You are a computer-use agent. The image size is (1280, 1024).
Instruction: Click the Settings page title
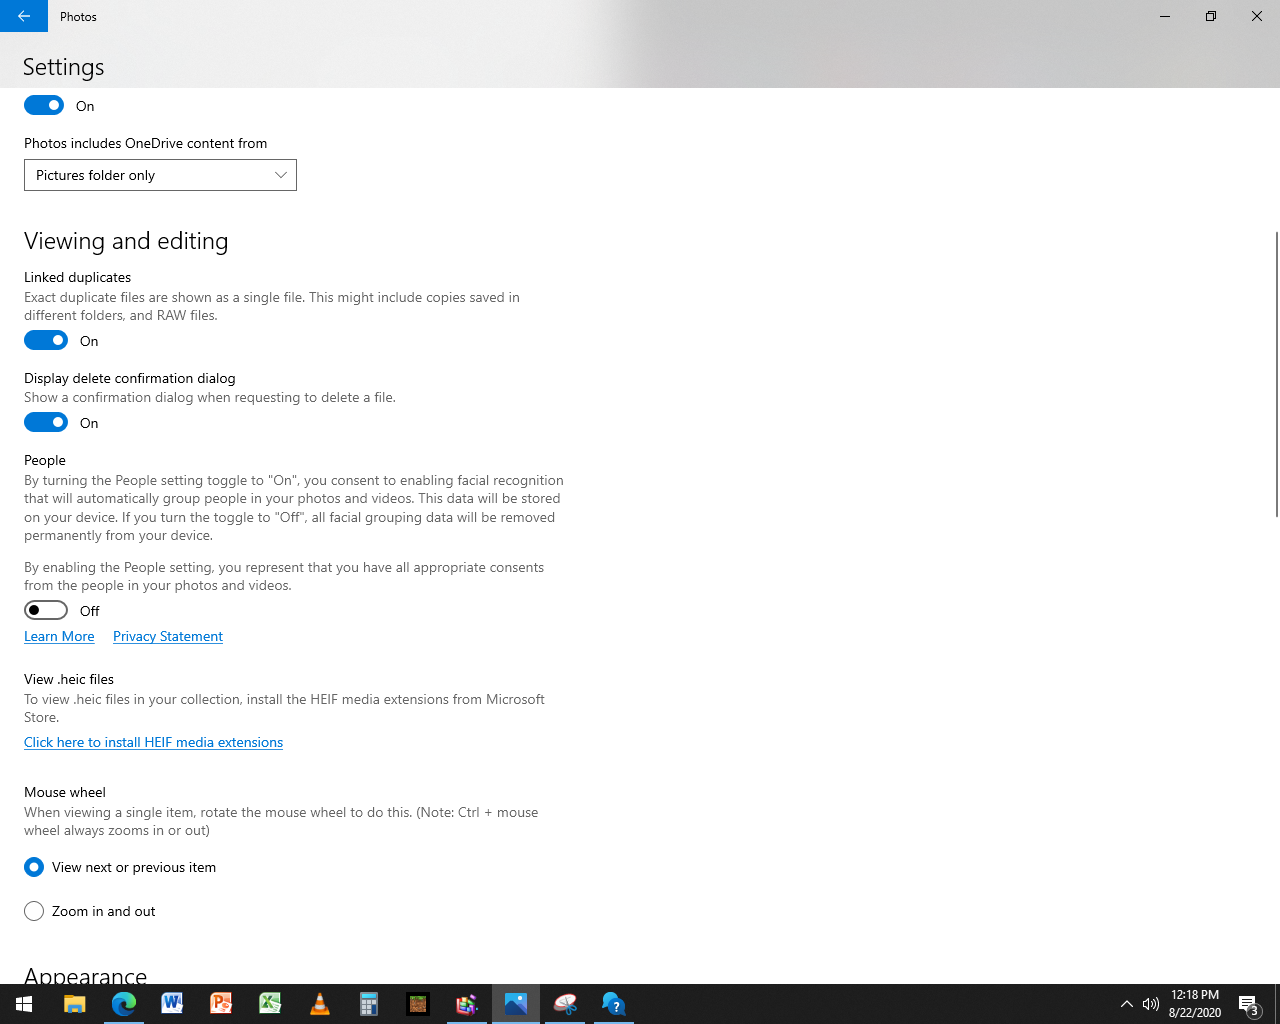(x=63, y=67)
